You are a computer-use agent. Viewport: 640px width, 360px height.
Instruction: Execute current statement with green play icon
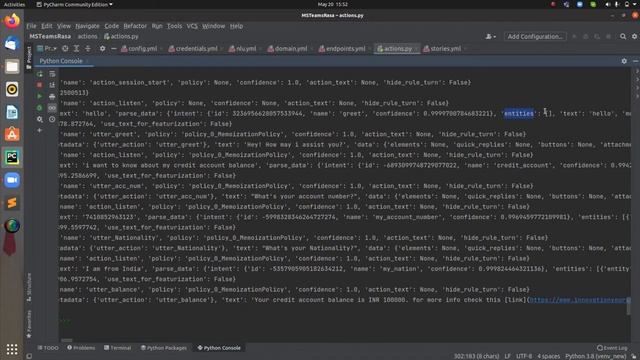click(x=40, y=97)
